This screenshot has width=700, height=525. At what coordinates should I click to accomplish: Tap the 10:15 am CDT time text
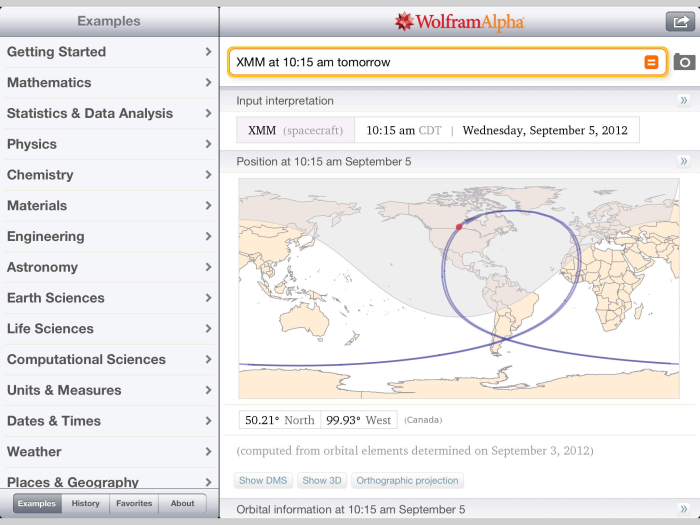click(404, 130)
